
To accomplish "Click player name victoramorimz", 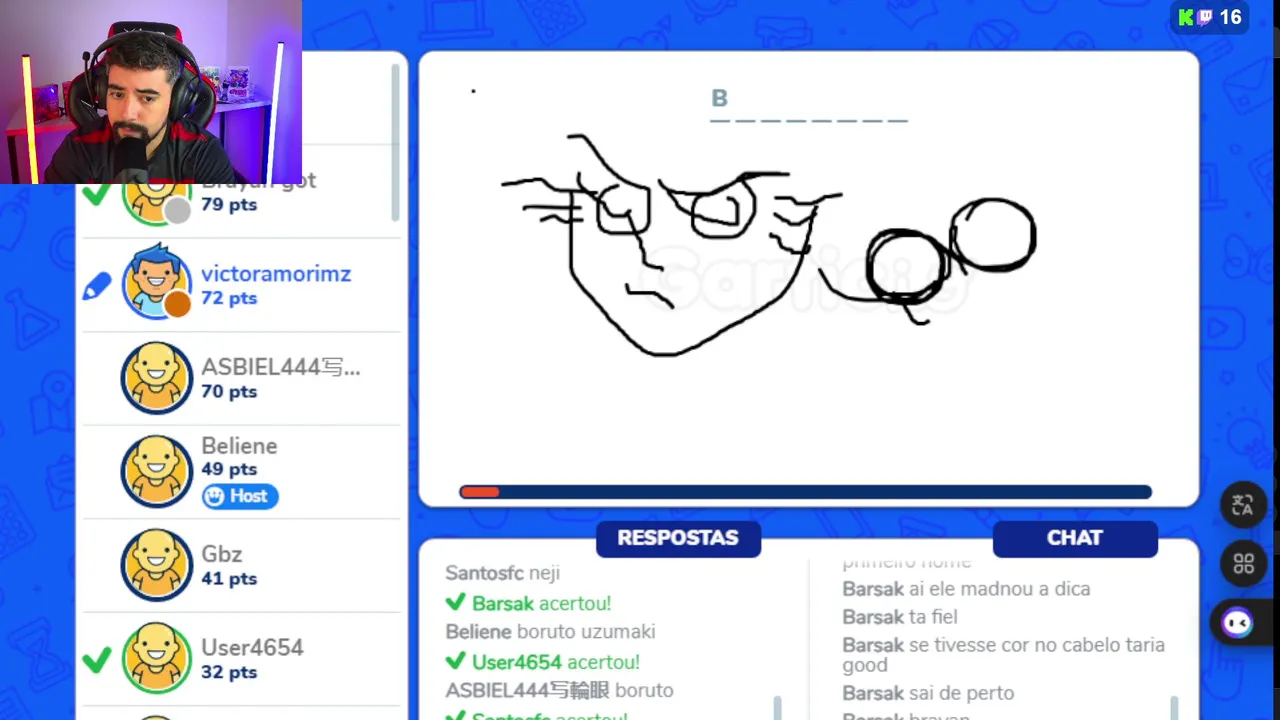I will pos(276,274).
